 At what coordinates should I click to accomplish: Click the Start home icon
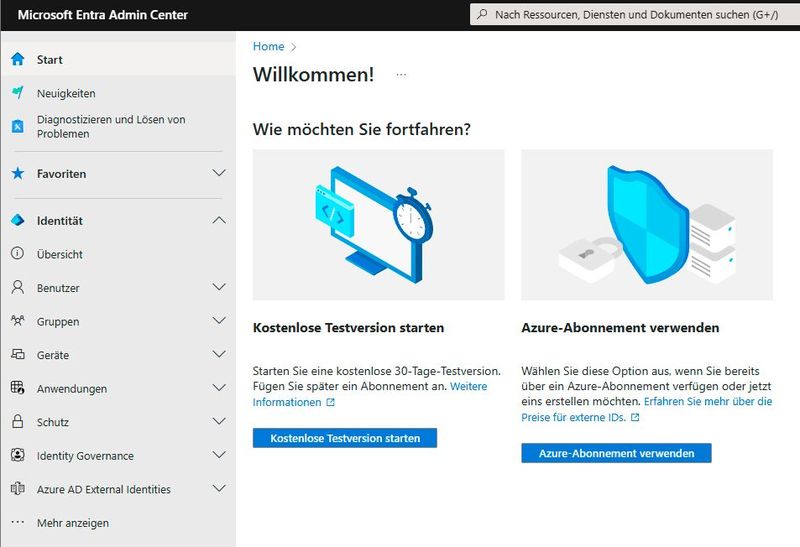click(x=17, y=59)
